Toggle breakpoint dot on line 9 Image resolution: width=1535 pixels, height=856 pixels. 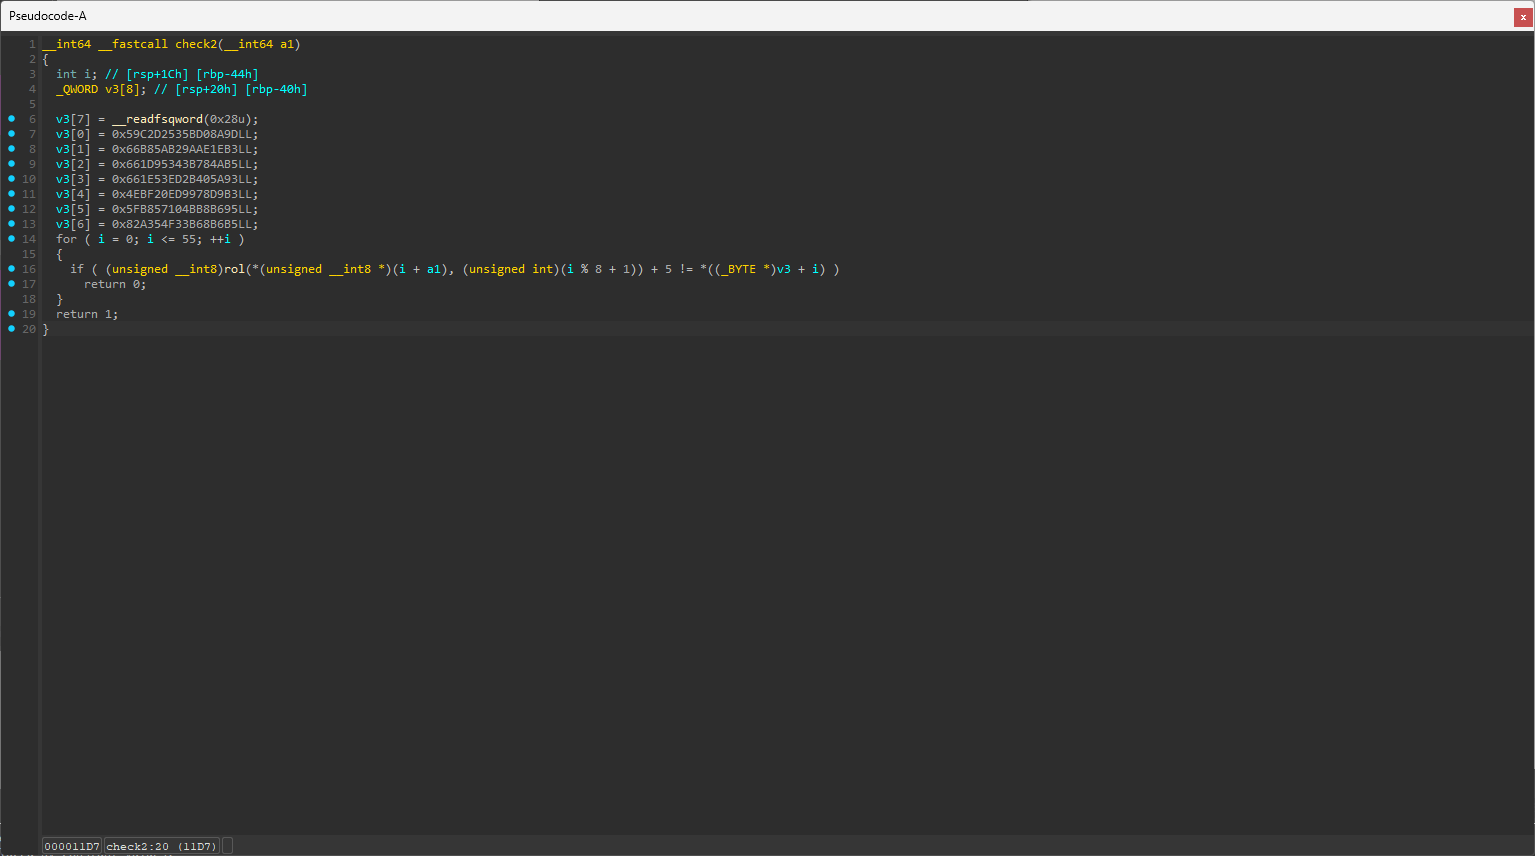(12, 164)
